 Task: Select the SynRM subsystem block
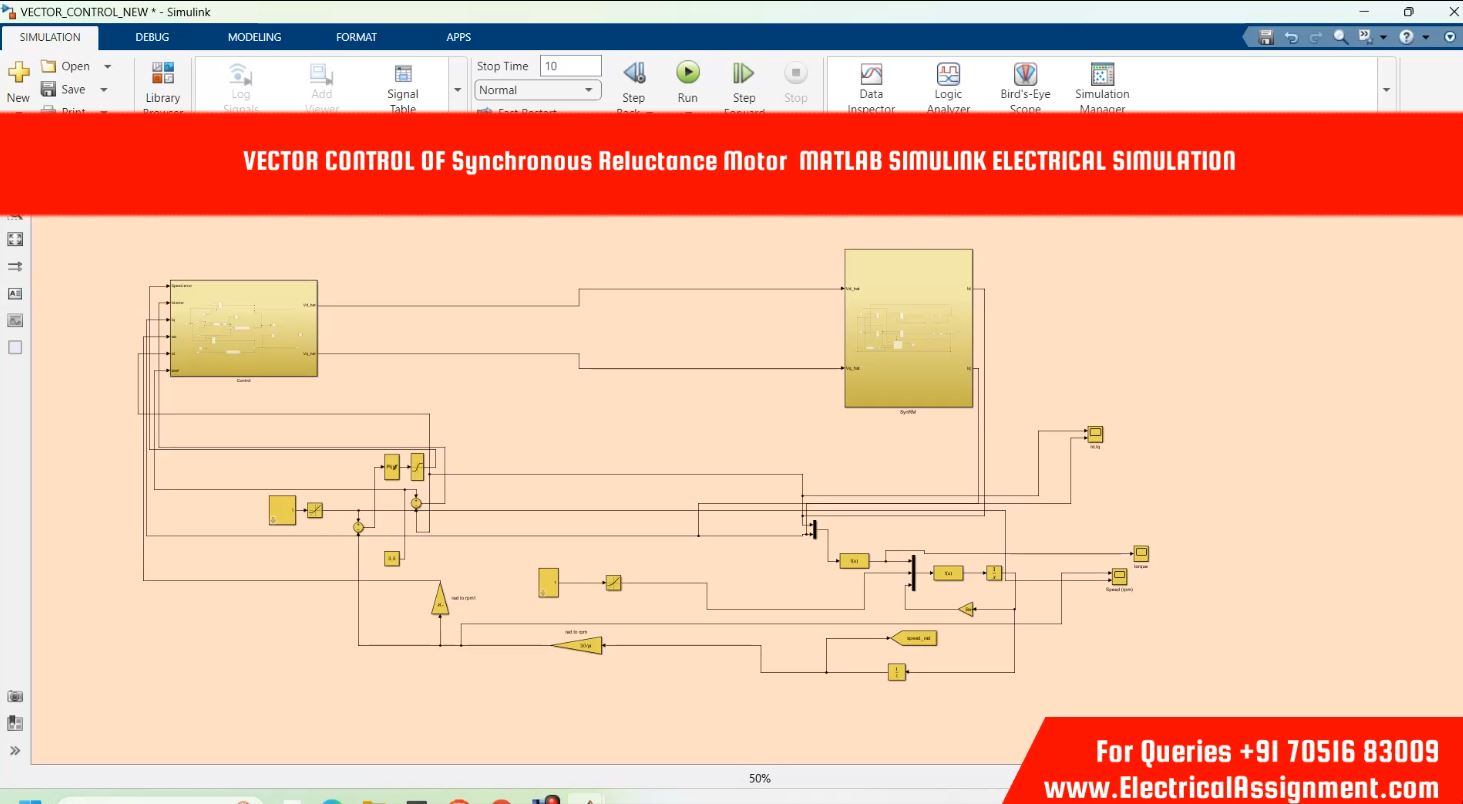tap(908, 328)
